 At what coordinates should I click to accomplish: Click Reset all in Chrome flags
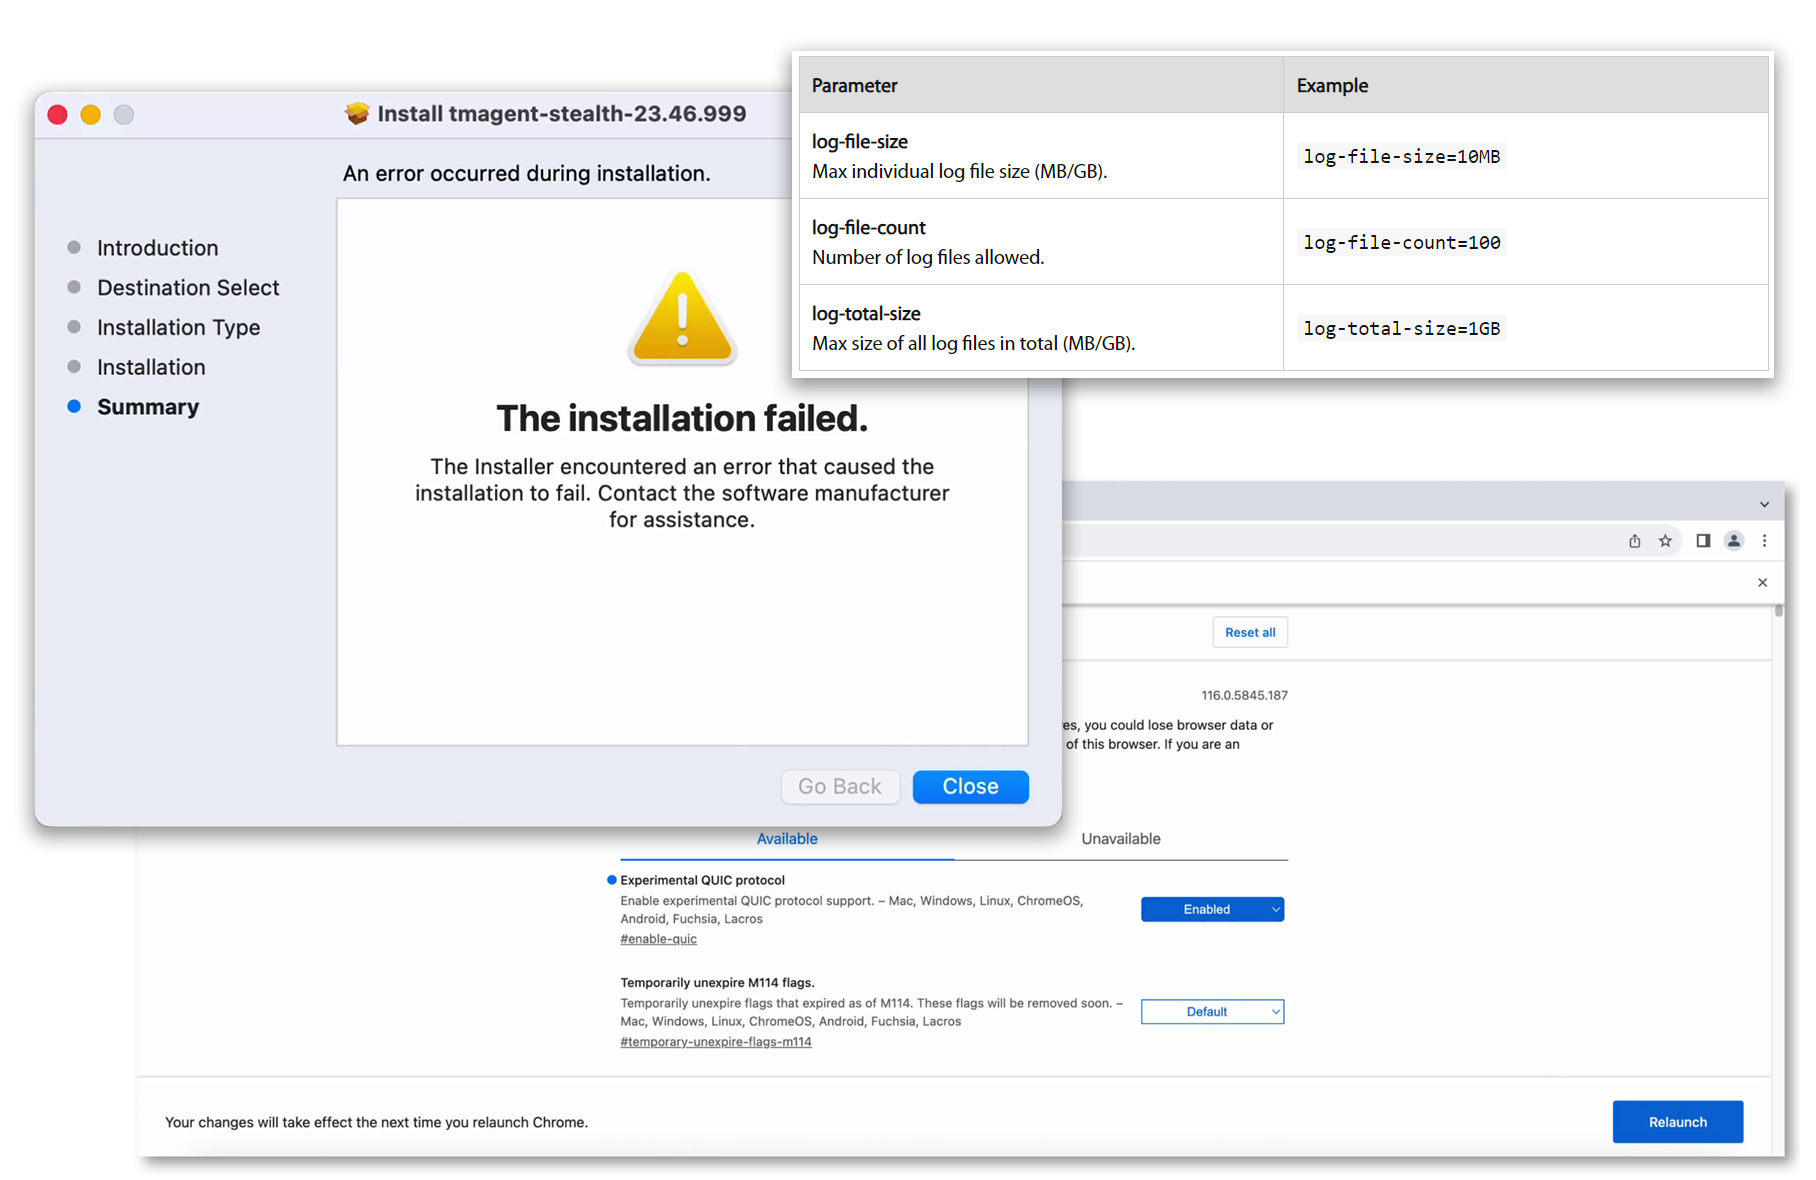pyautogui.click(x=1250, y=632)
